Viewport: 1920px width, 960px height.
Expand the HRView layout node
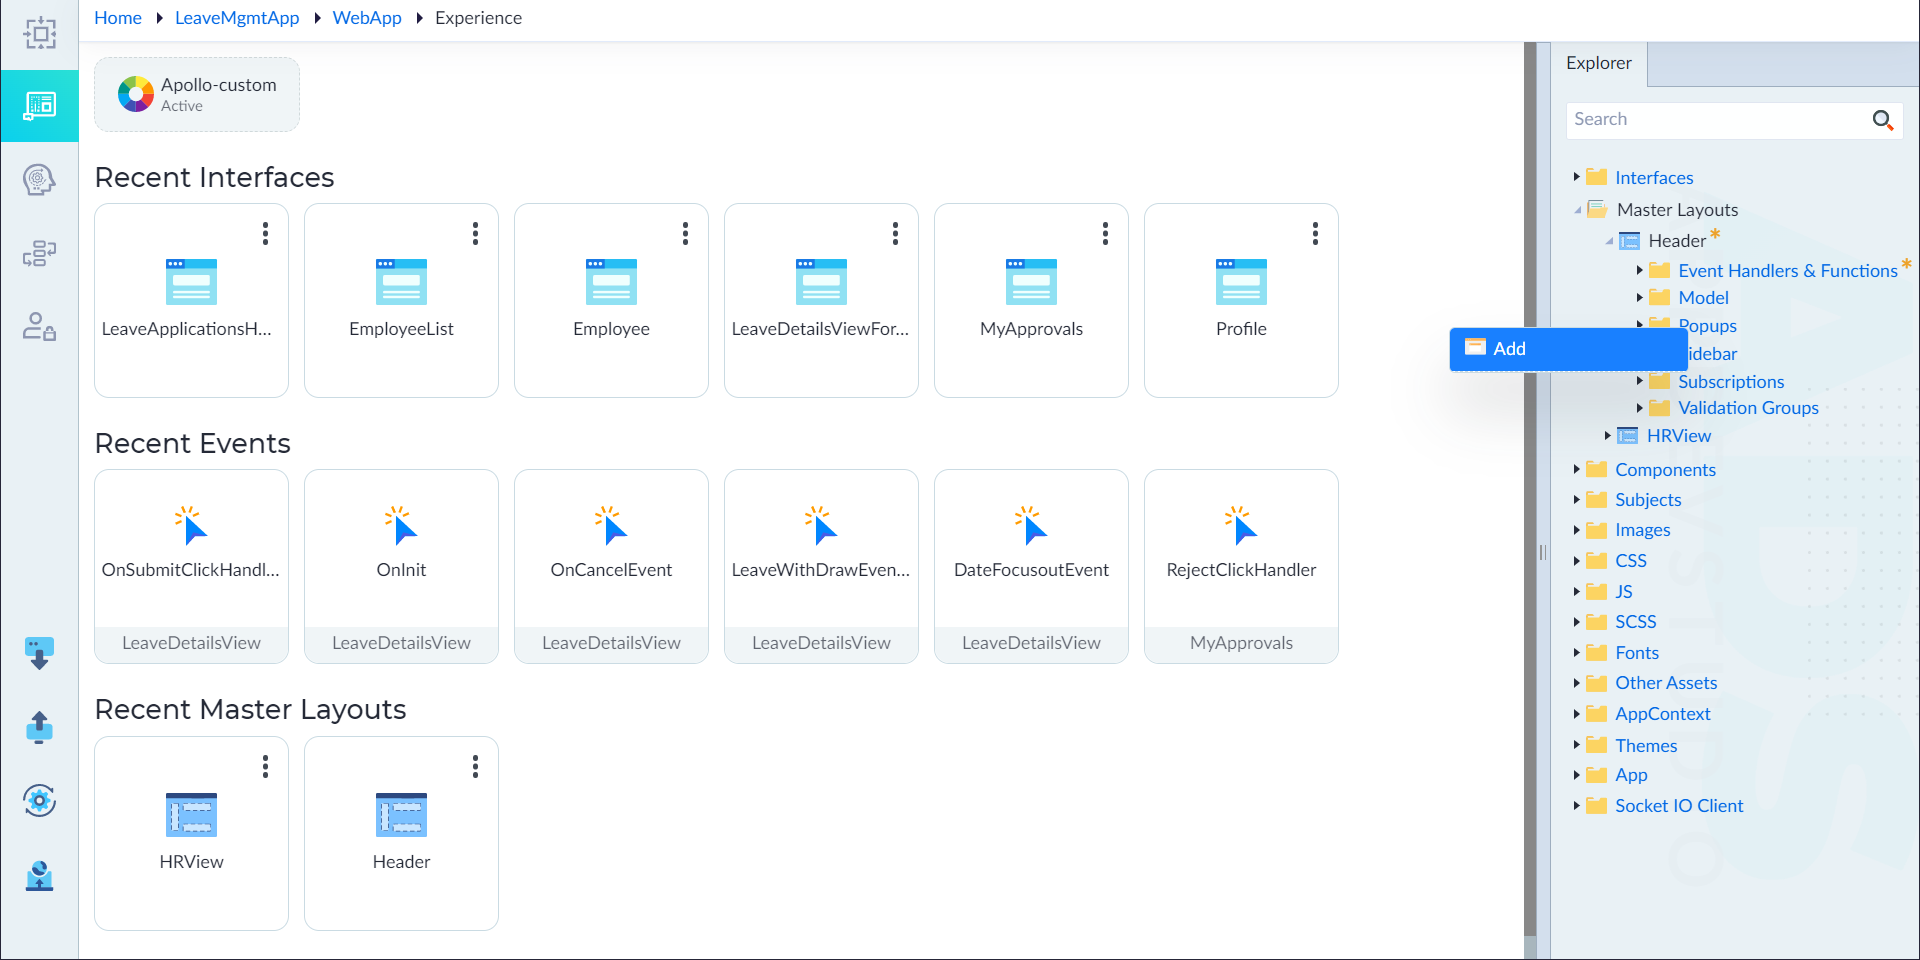point(1607,435)
